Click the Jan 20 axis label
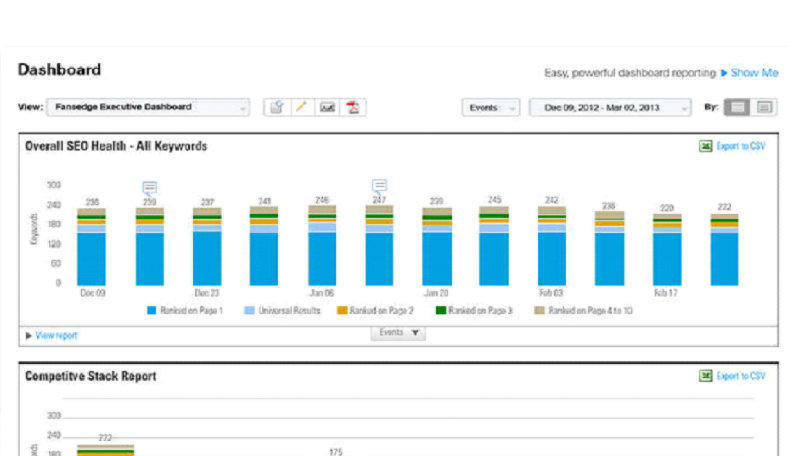The image size is (793, 456). pyautogui.click(x=436, y=293)
